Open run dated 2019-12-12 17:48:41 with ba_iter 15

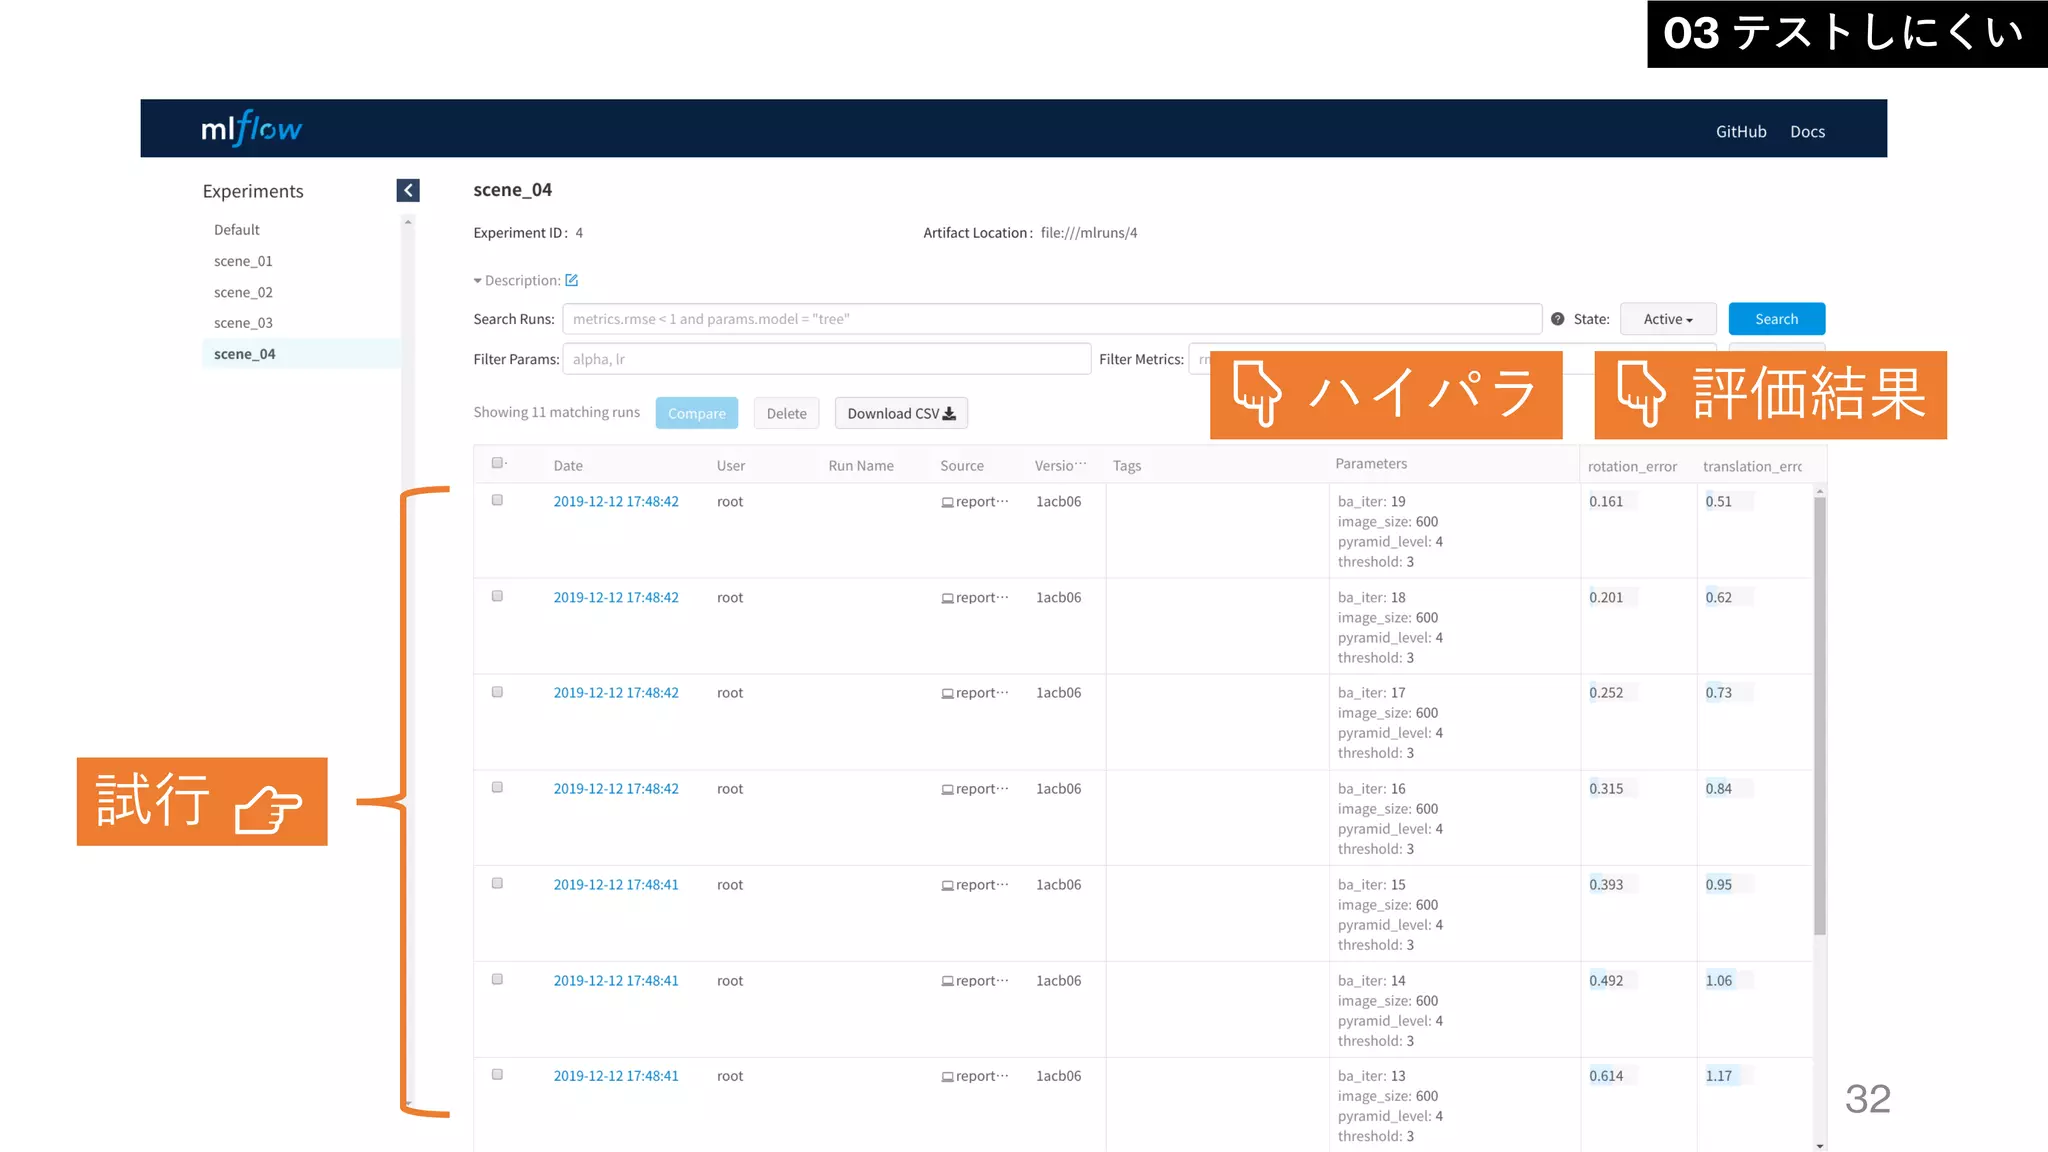pyautogui.click(x=616, y=885)
